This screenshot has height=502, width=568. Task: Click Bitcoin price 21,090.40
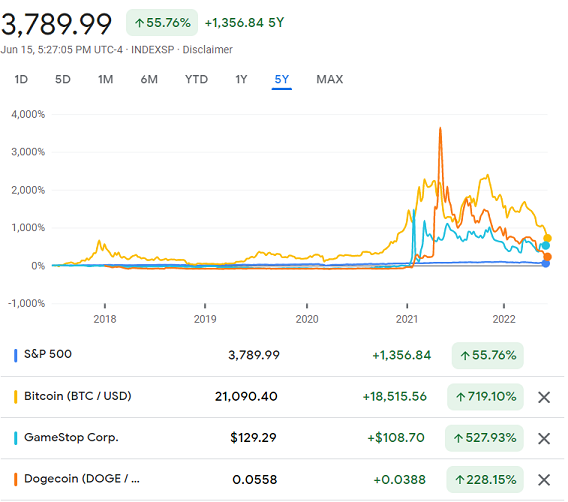pos(246,397)
